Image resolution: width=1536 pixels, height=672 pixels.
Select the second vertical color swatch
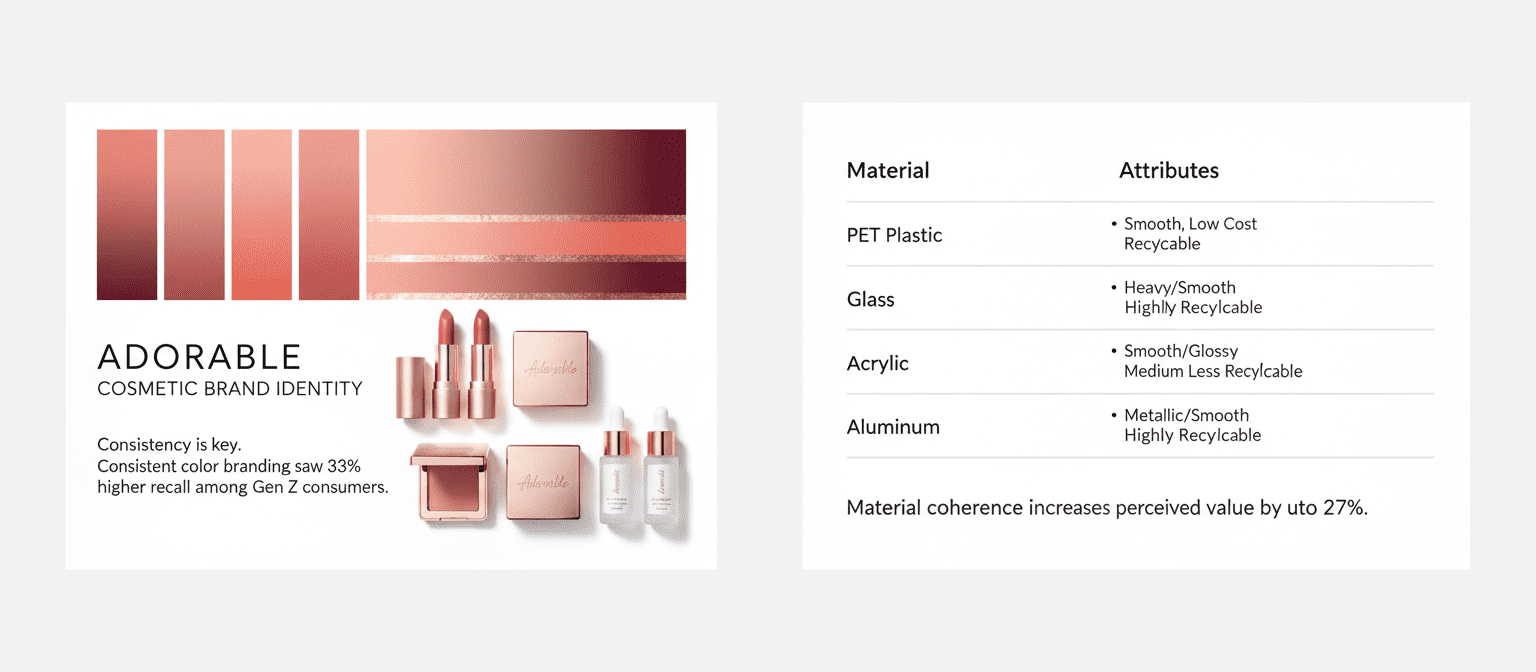point(194,214)
